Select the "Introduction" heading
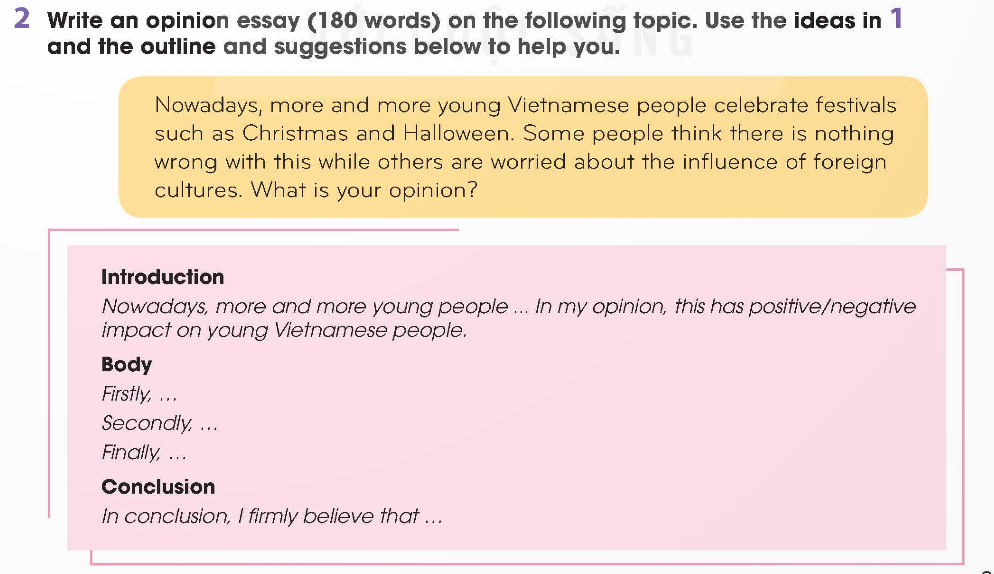Image resolution: width=994 pixels, height=574 pixels. 162,277
